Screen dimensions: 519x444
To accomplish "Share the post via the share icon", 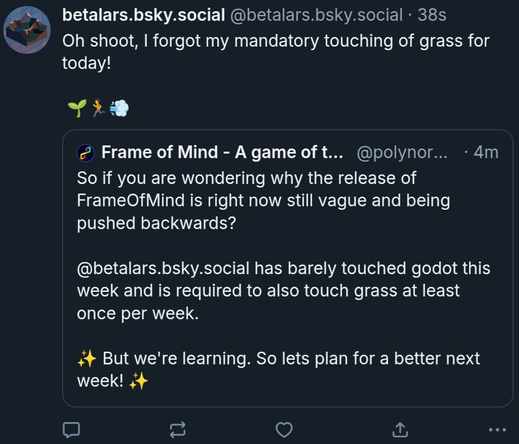I will [400, 430].
